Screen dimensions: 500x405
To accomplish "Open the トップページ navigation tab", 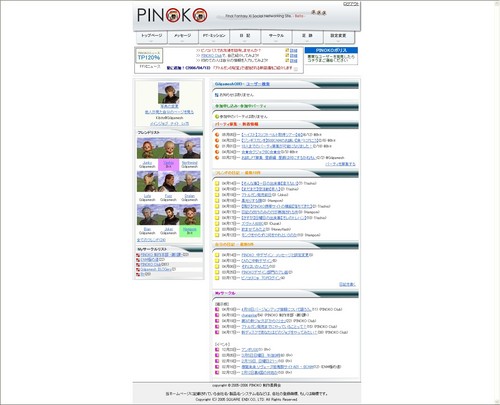I will pyautogui.click(x=151, y=37).
